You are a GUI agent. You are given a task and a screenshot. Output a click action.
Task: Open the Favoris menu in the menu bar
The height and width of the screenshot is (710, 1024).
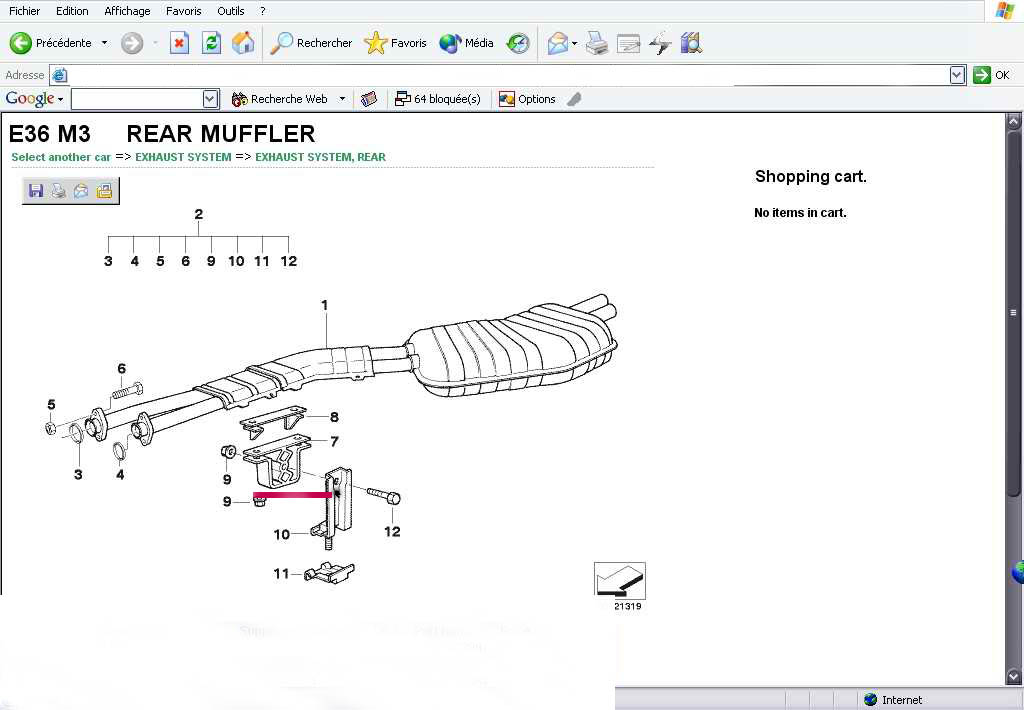(184, 10)
